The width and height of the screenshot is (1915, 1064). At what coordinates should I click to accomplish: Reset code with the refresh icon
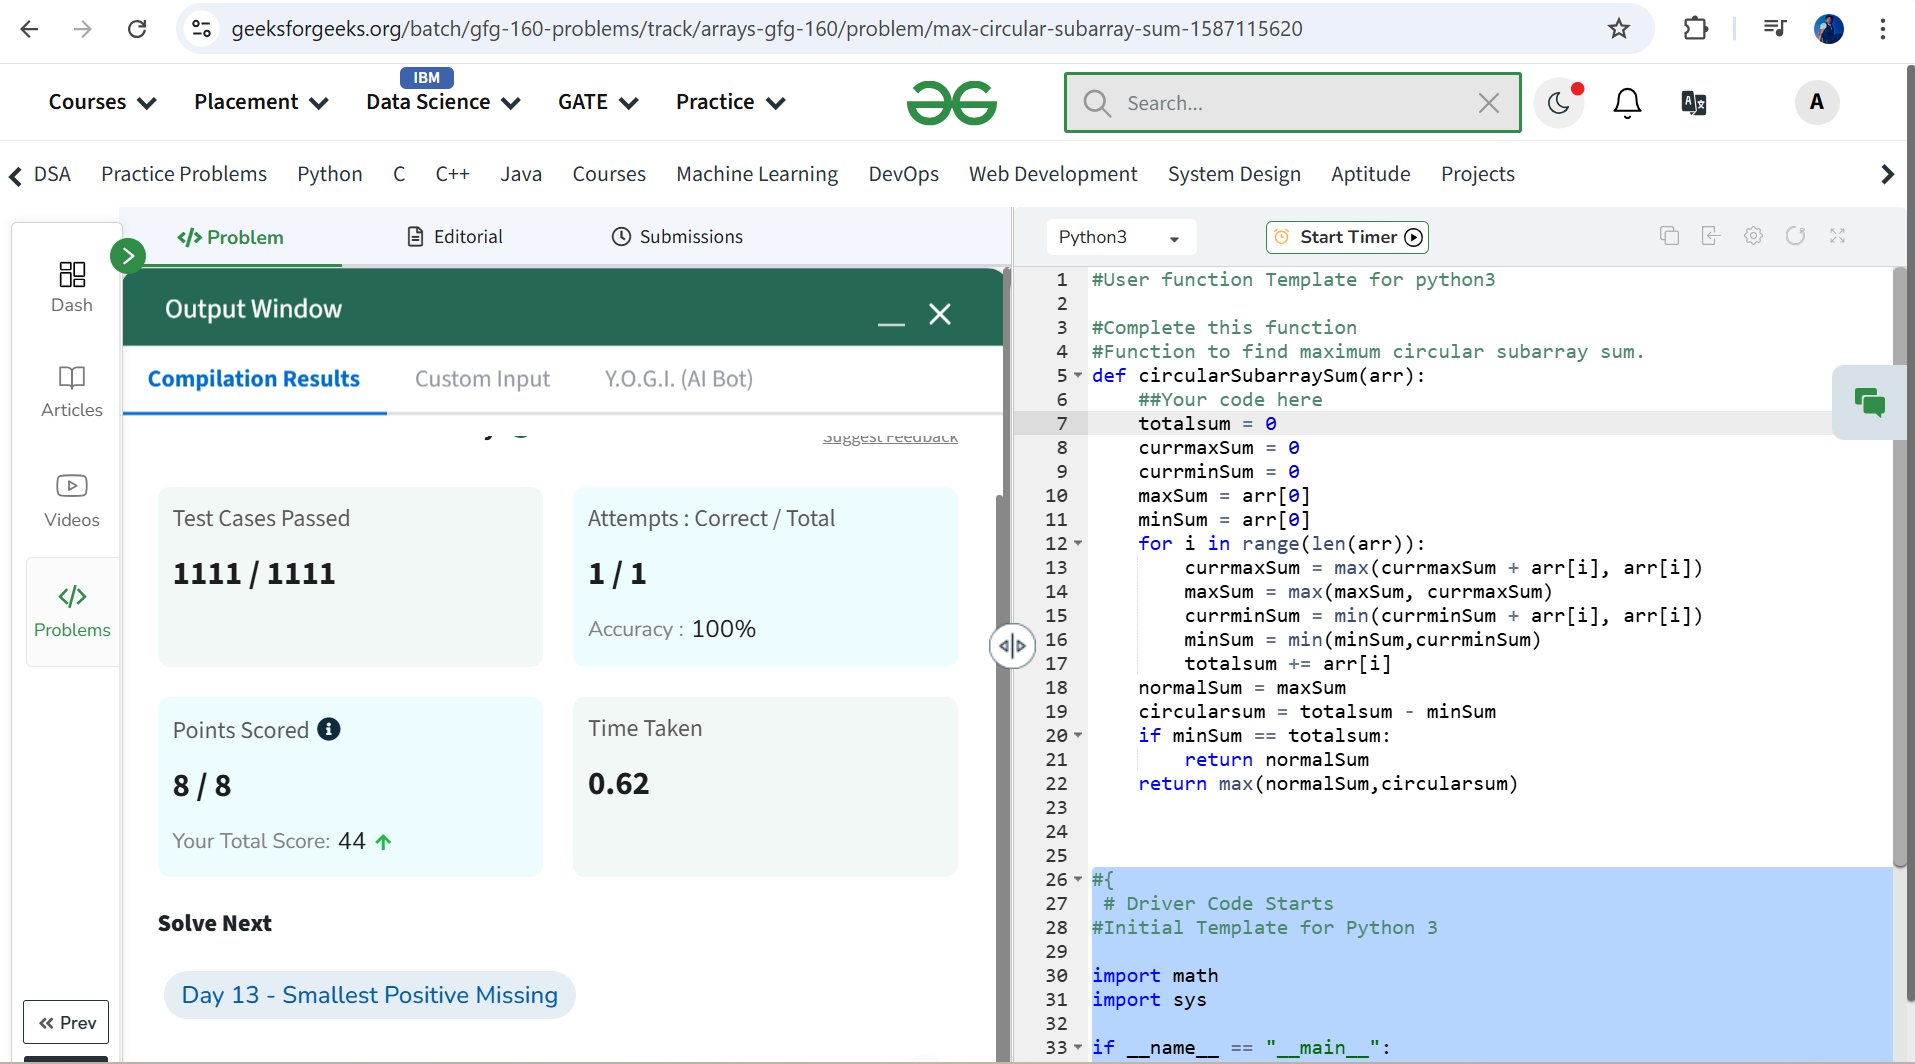coord(1795,236)
